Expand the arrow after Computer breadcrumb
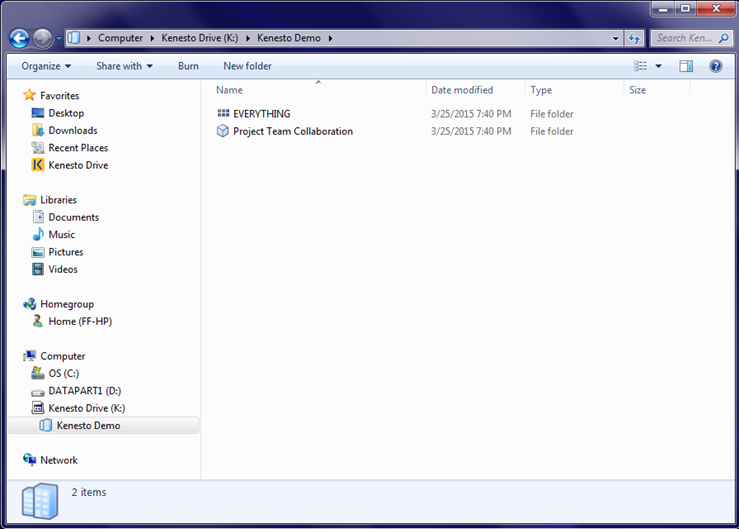This screenshot has width=739, height=529. coord(152,38)
